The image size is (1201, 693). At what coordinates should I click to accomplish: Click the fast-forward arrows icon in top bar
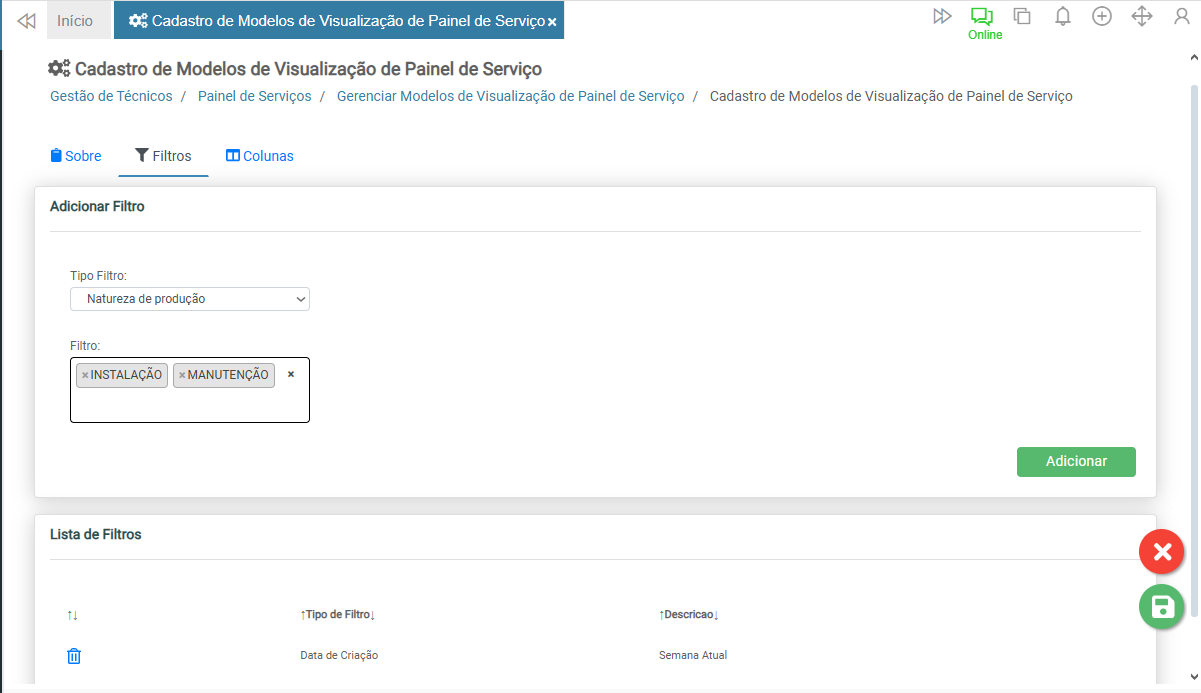pyautogui.click(x=942, y=16)
